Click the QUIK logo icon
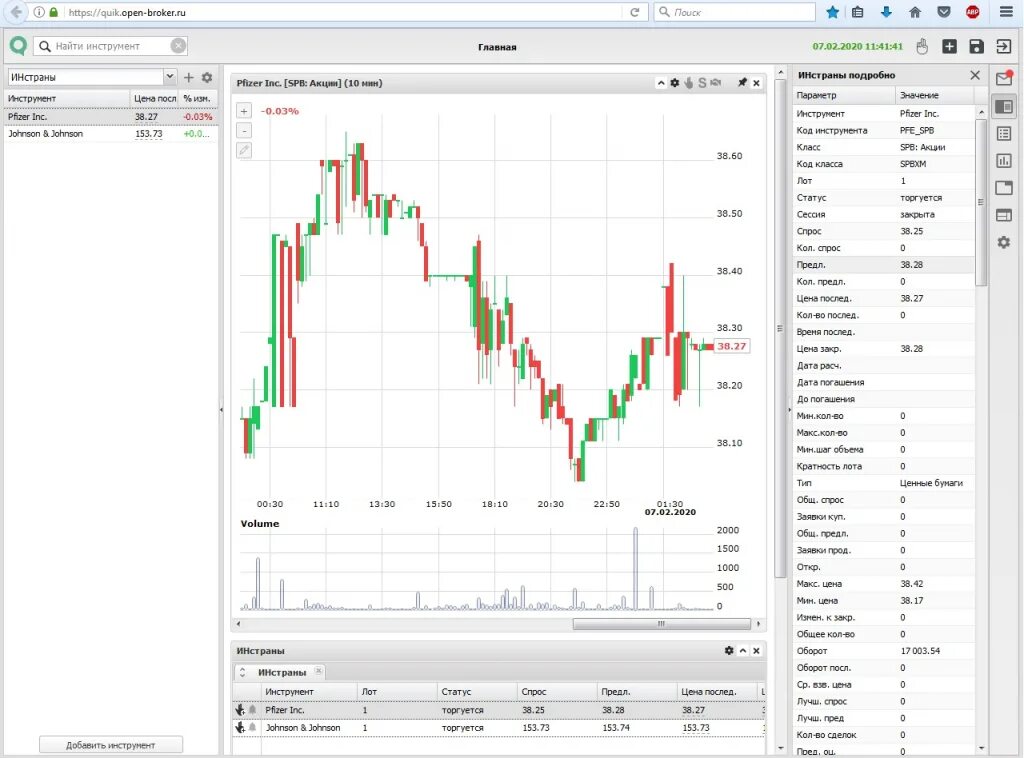This screenshot has width=1024, height=758. point(18,46)
